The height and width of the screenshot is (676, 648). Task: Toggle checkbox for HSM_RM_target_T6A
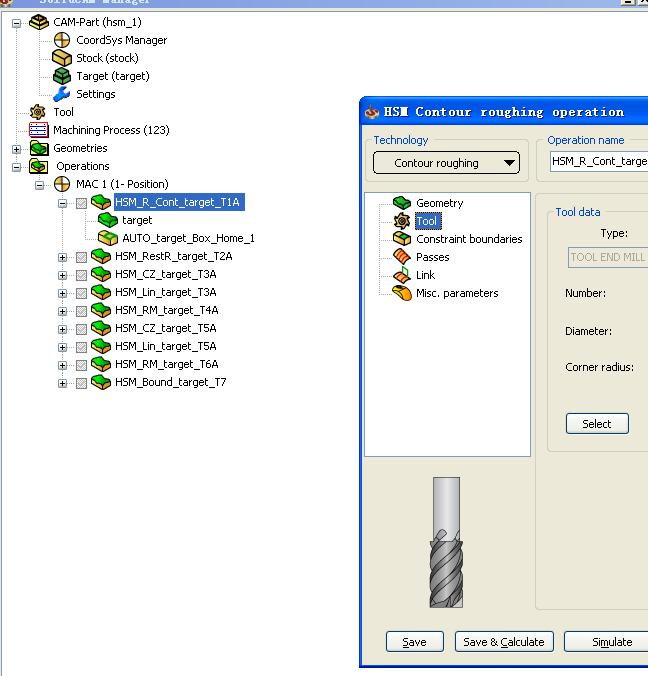[81, 365]
